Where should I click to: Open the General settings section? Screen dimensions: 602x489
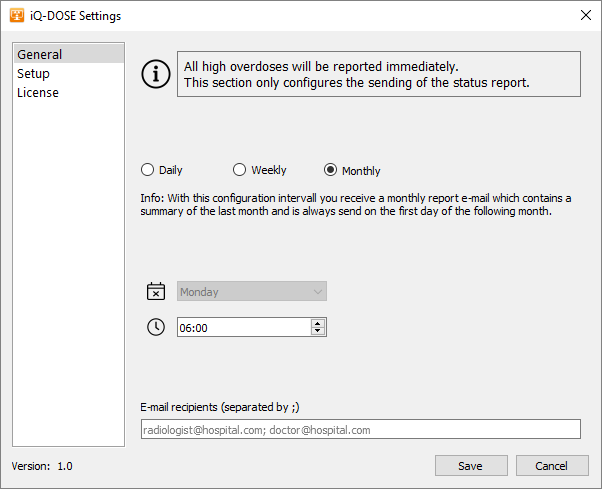(x=40, y=54)
